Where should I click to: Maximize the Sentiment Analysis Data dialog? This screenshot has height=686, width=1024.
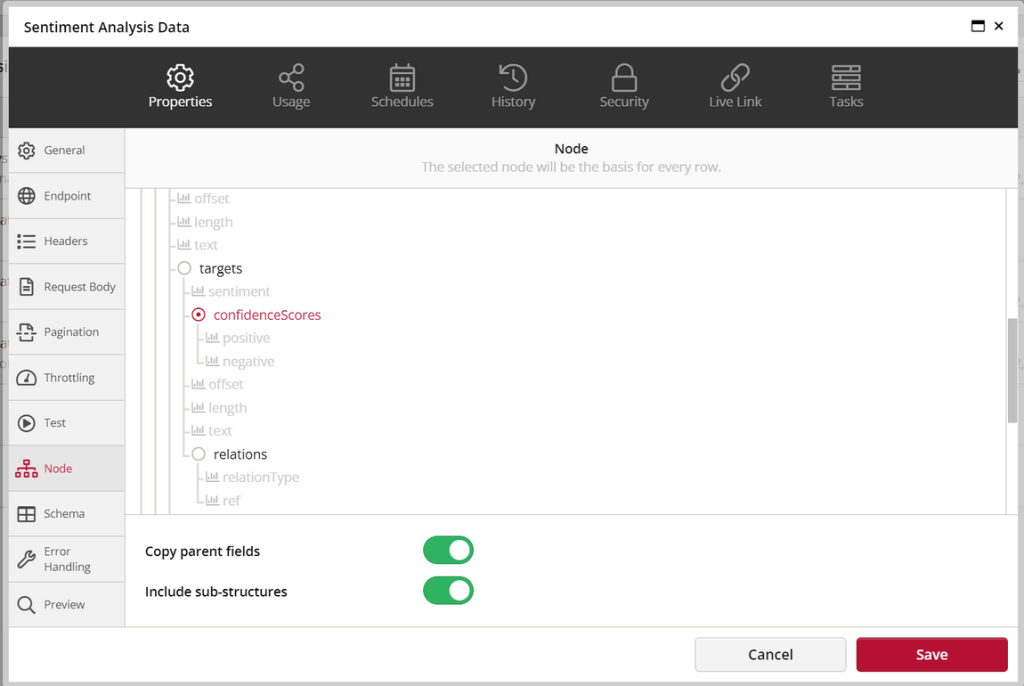[978, 26]
